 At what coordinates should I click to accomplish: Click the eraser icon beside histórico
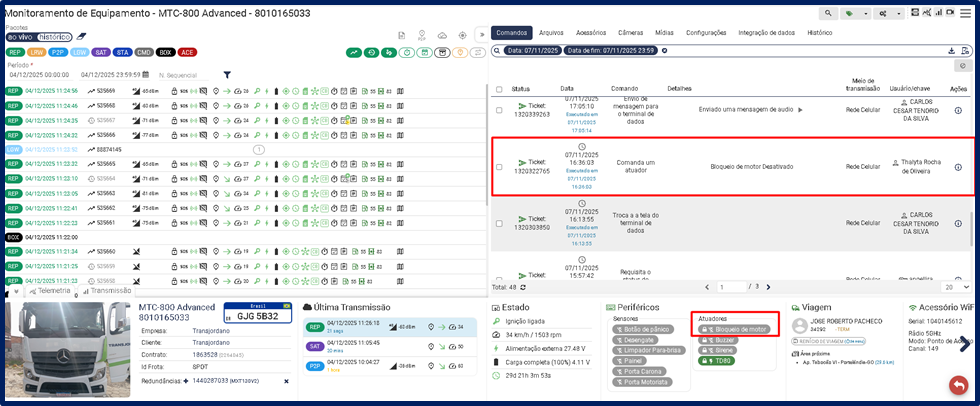(83, 37)
